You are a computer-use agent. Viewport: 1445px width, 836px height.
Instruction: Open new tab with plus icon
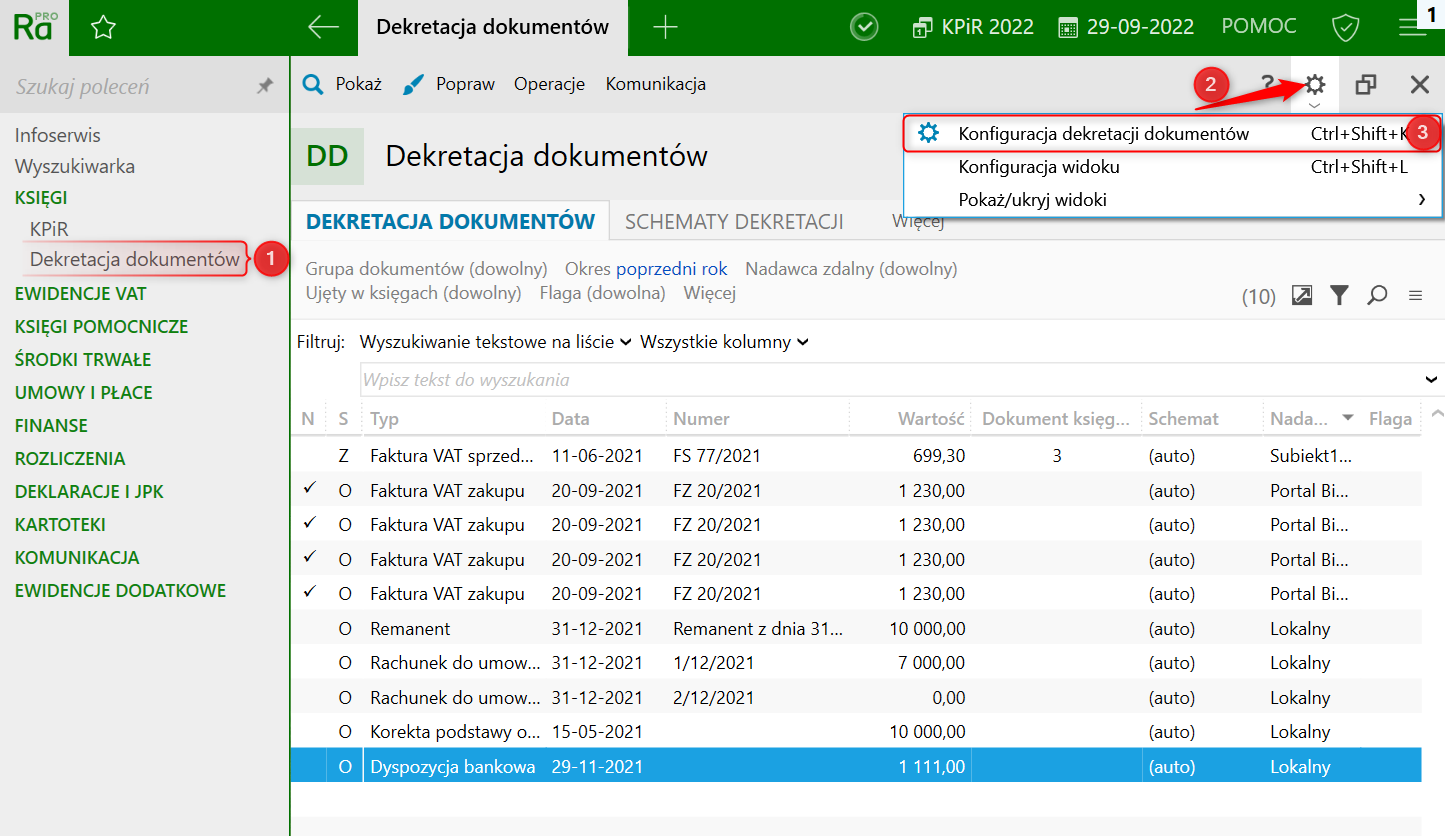tap(665, 28)
